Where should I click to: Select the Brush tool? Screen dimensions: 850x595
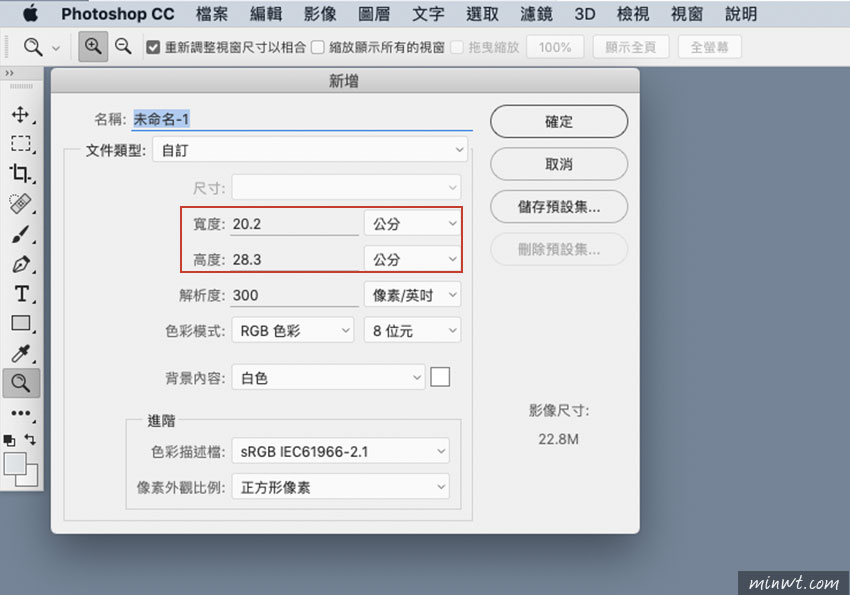[x=21, y=234]
